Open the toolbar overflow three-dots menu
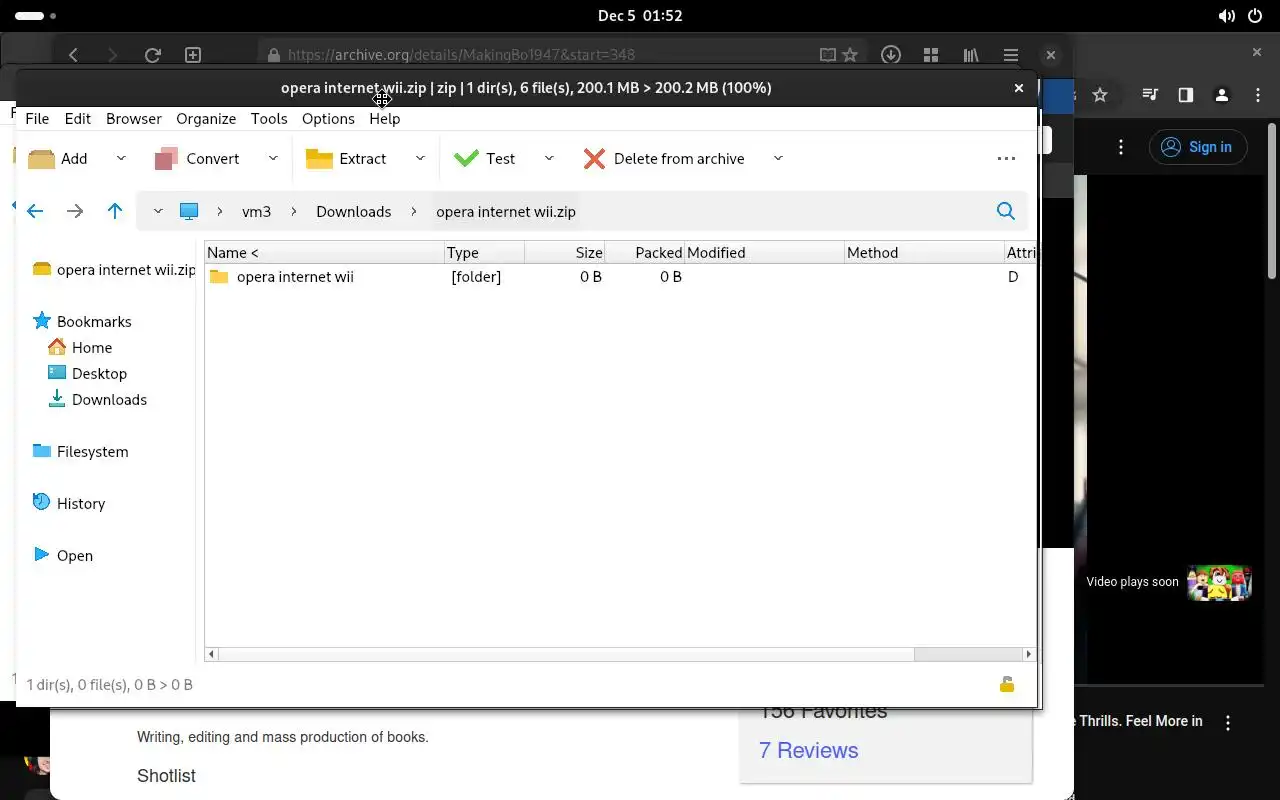The width and height of the screenshot is (1280, 800). click(1006, 158)
